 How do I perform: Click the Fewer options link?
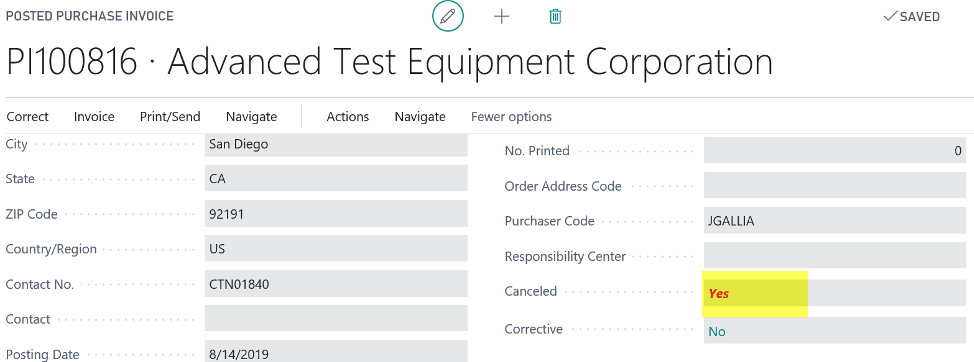[x=511, y=117]
